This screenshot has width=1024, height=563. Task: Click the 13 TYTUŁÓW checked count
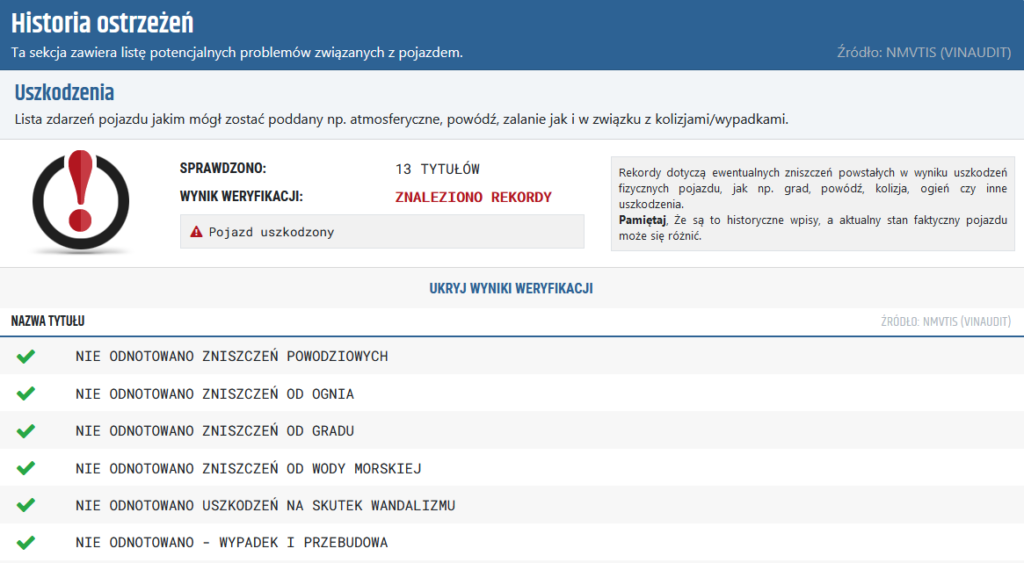pyautogui.click(x=437, y=169)
